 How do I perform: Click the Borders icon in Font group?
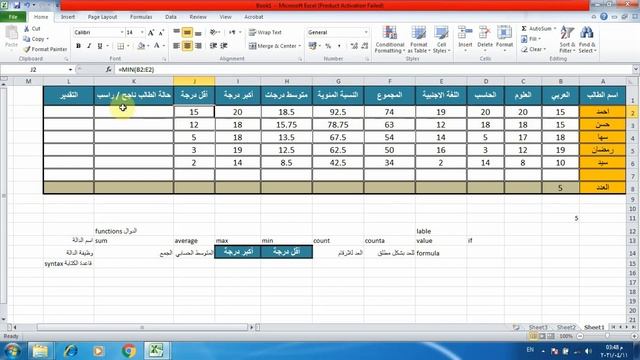coord(120,46)
